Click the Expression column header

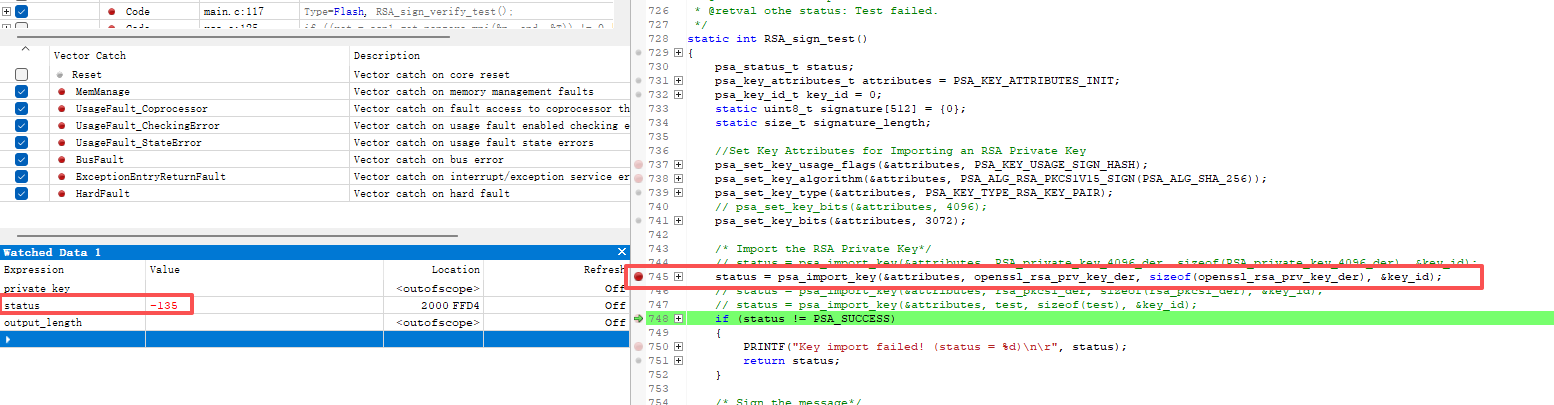[x=34, y=270]
